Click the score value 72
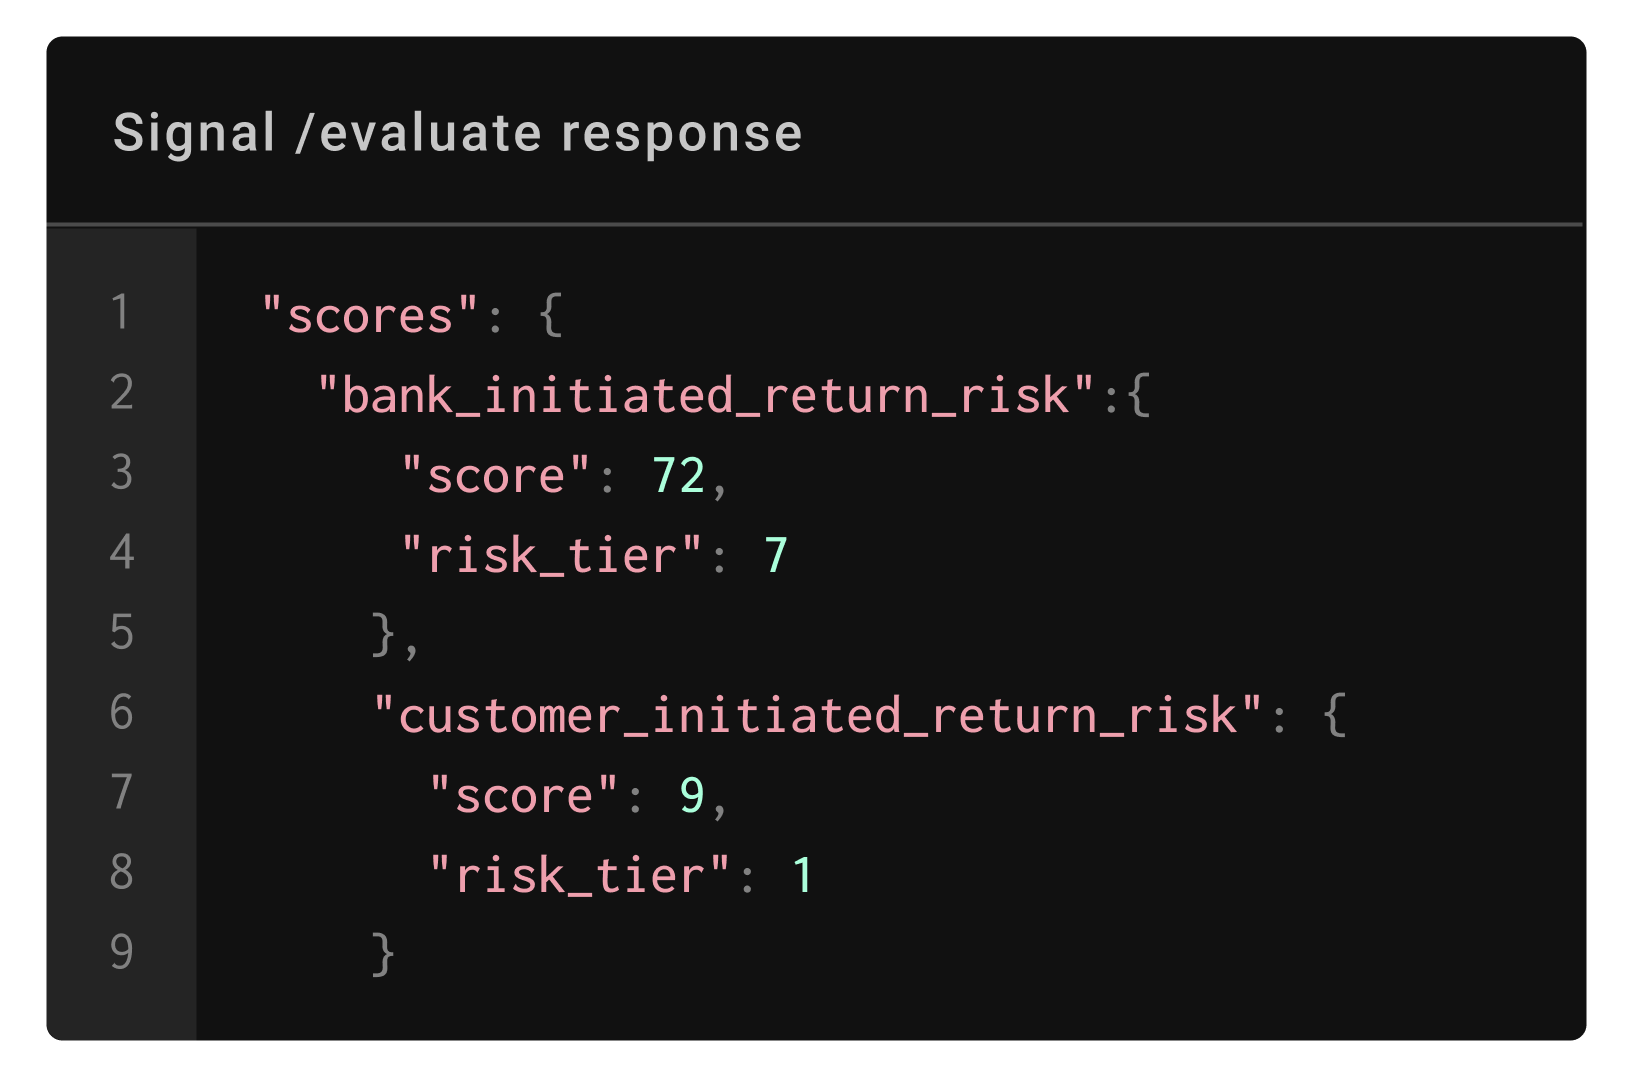This screenshot has width=1628, height=1088. pos(679,476)
